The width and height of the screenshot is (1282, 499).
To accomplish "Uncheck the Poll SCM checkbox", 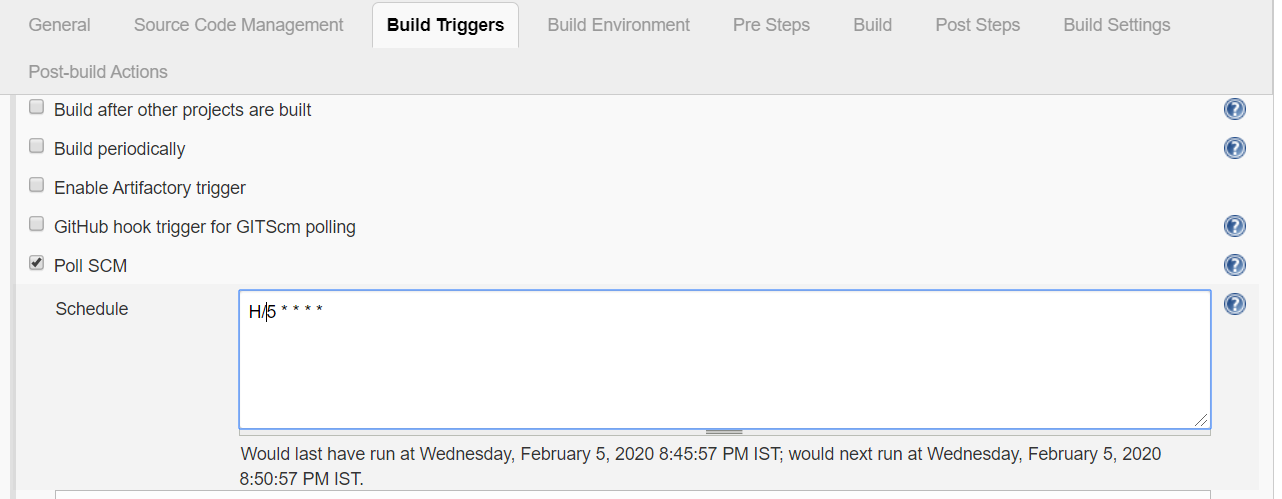I will 37,263.
